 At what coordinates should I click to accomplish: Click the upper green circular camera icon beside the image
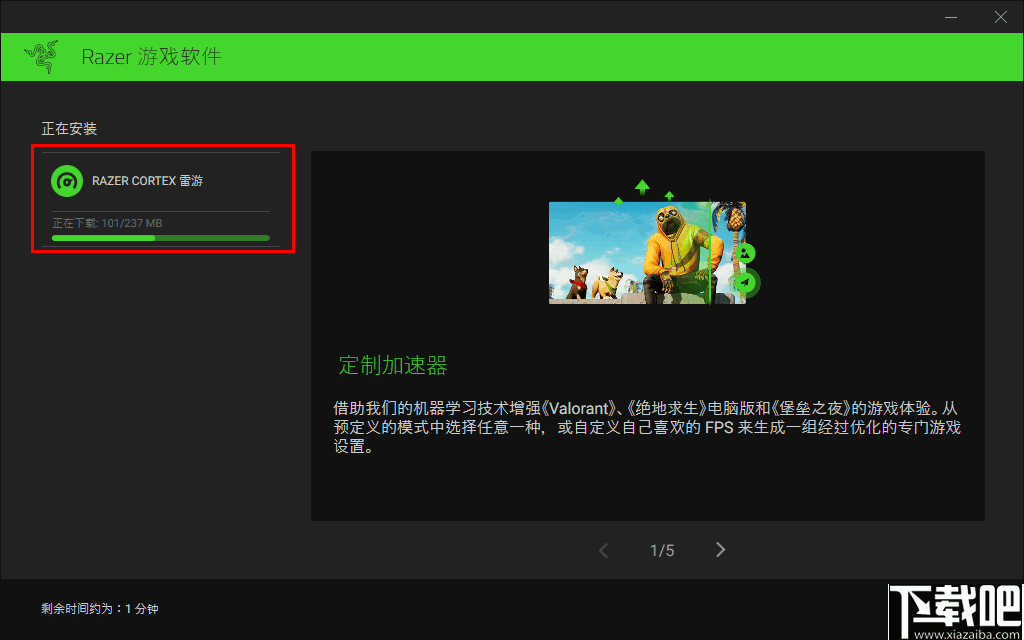(746, 254)
